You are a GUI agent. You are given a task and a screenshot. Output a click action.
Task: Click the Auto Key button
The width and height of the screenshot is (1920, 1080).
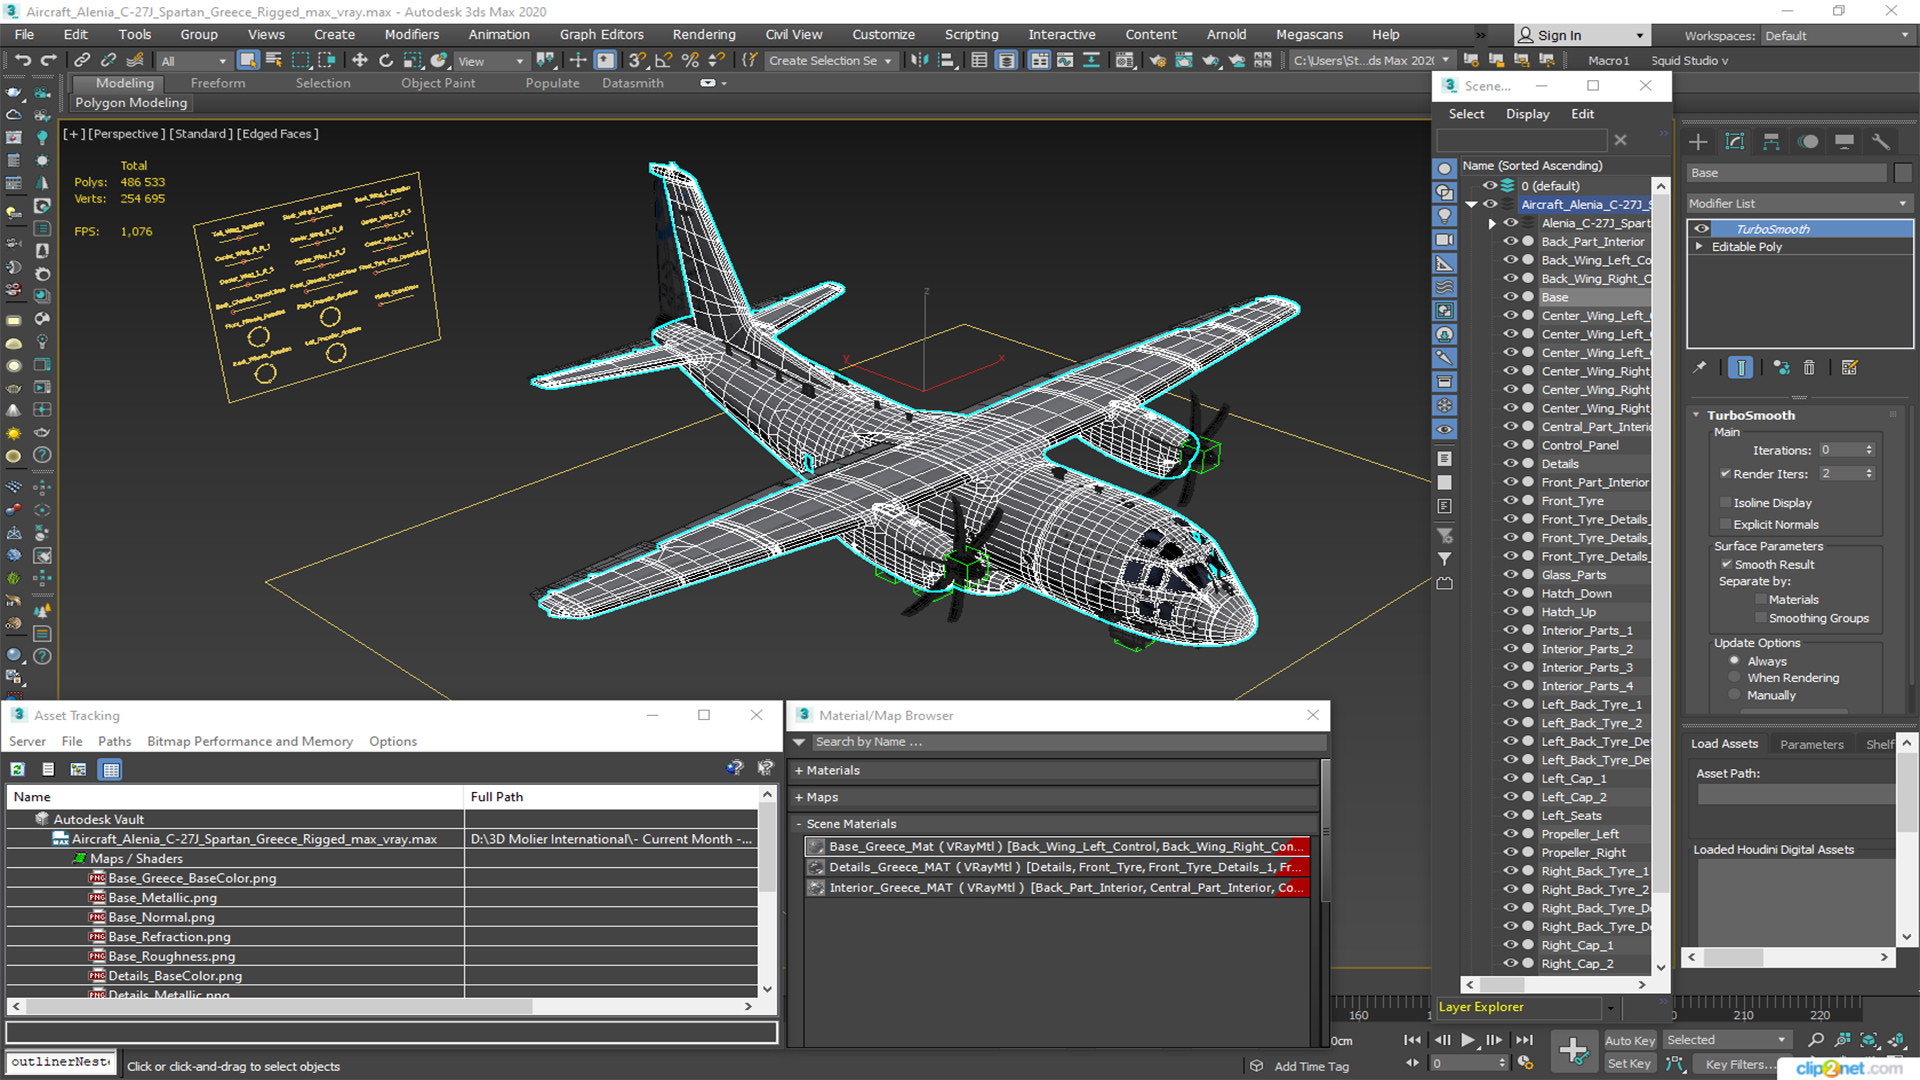pos(1629,1041)
